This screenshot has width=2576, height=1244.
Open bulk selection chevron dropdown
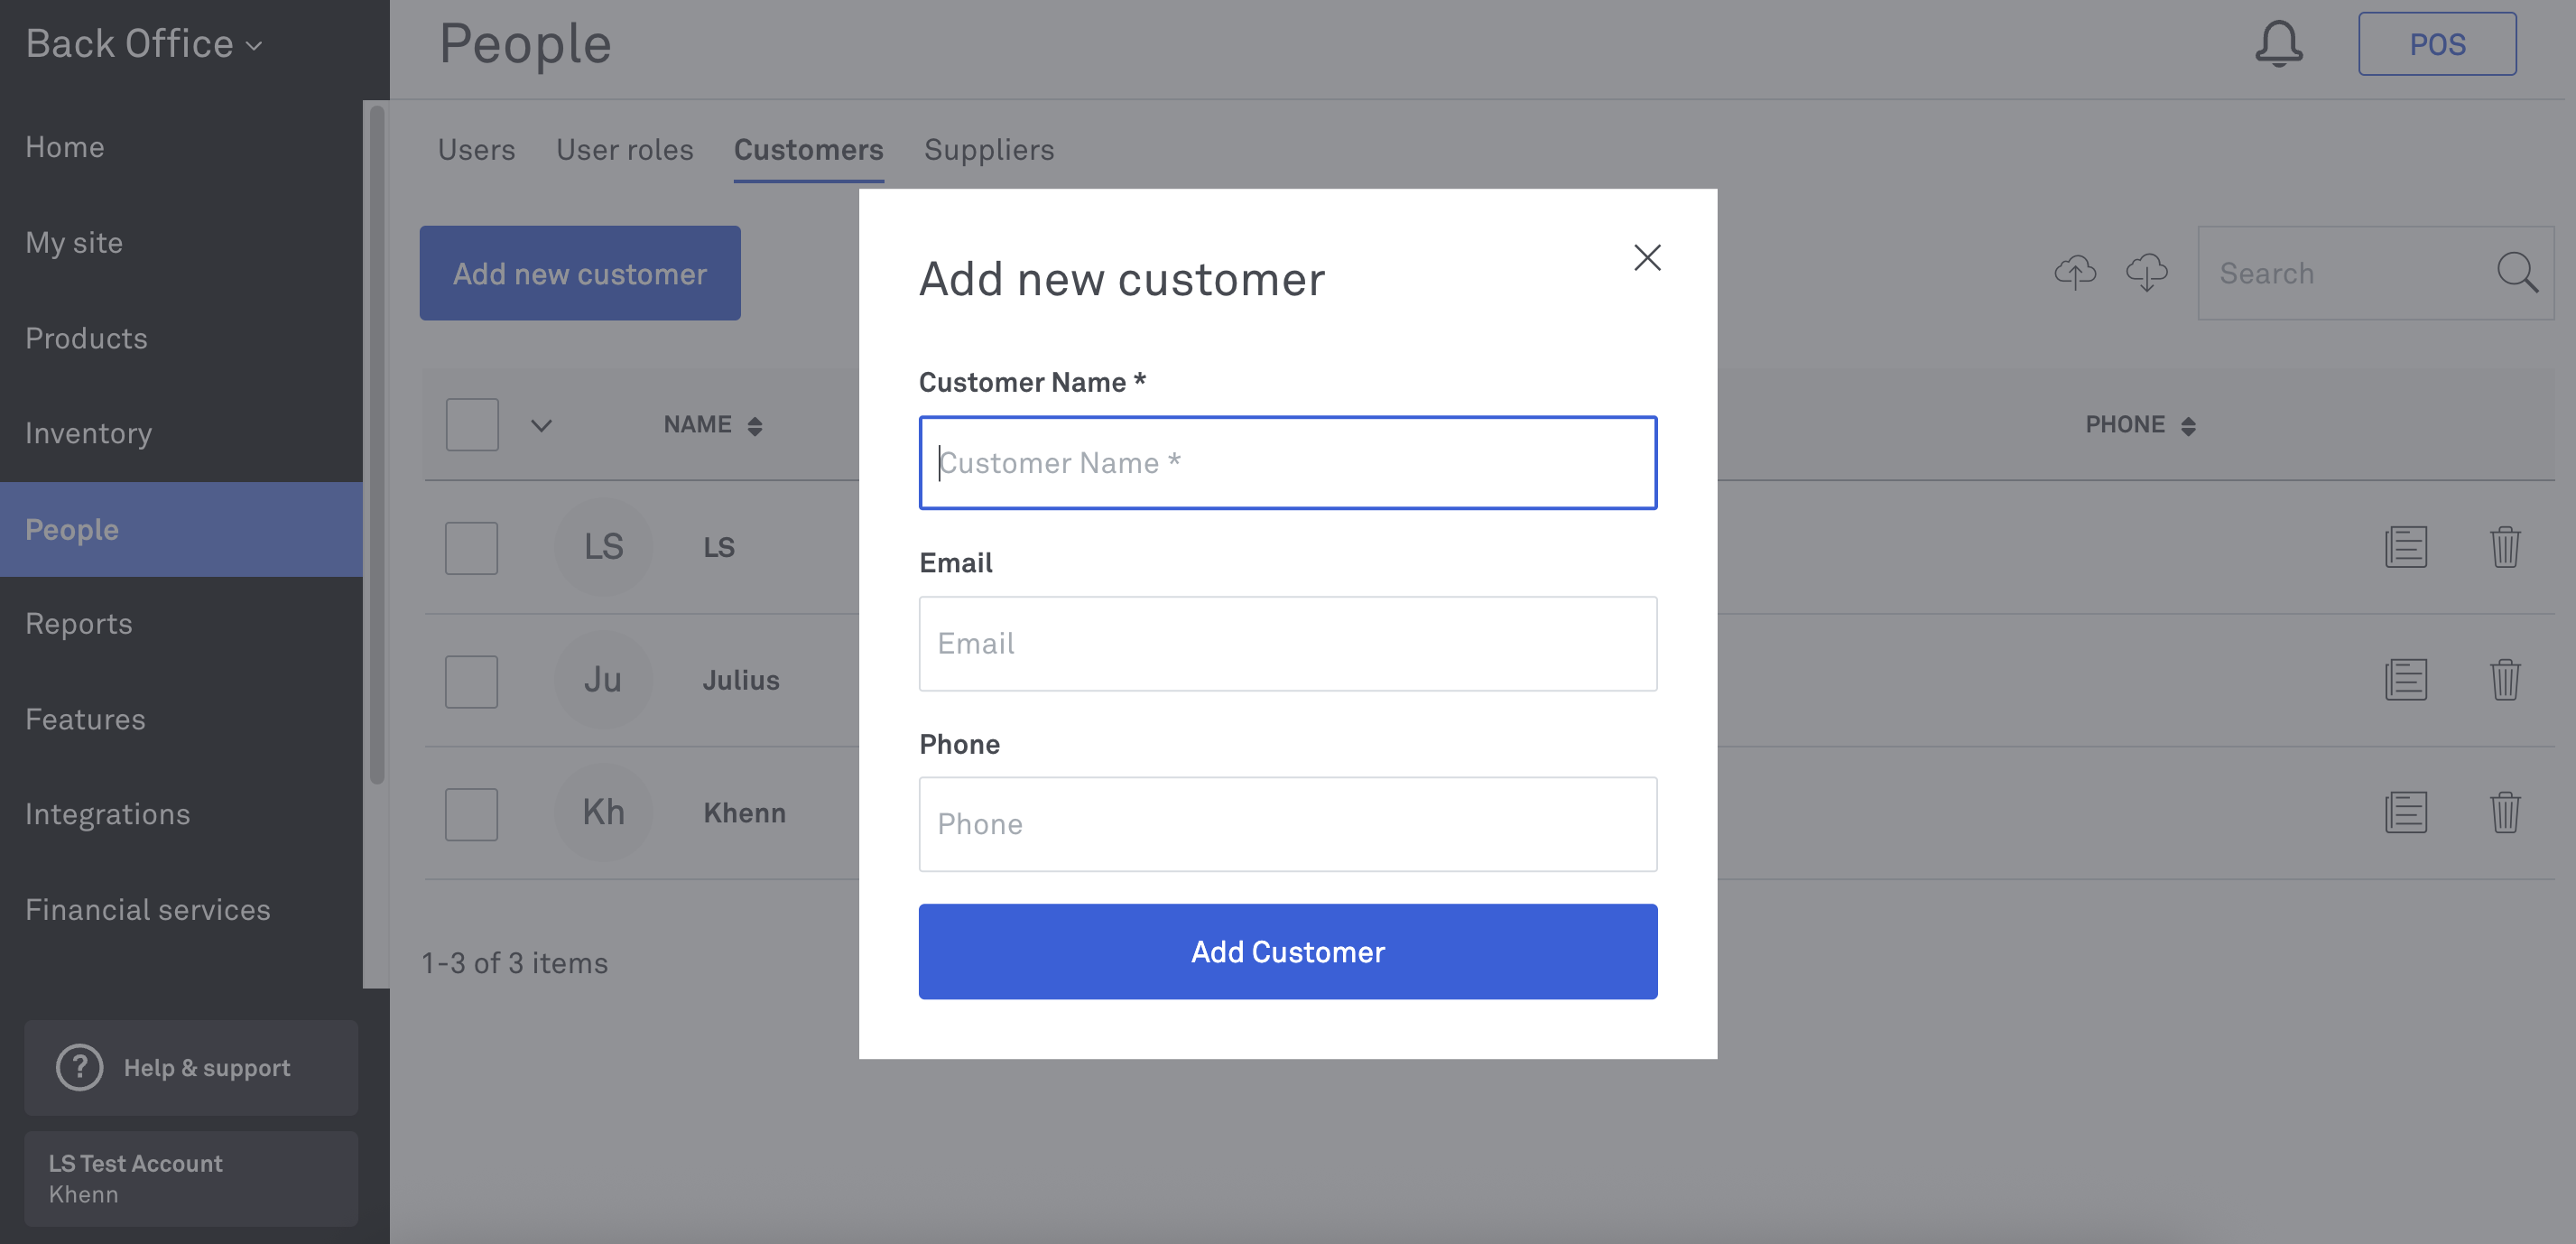point(541,426)
